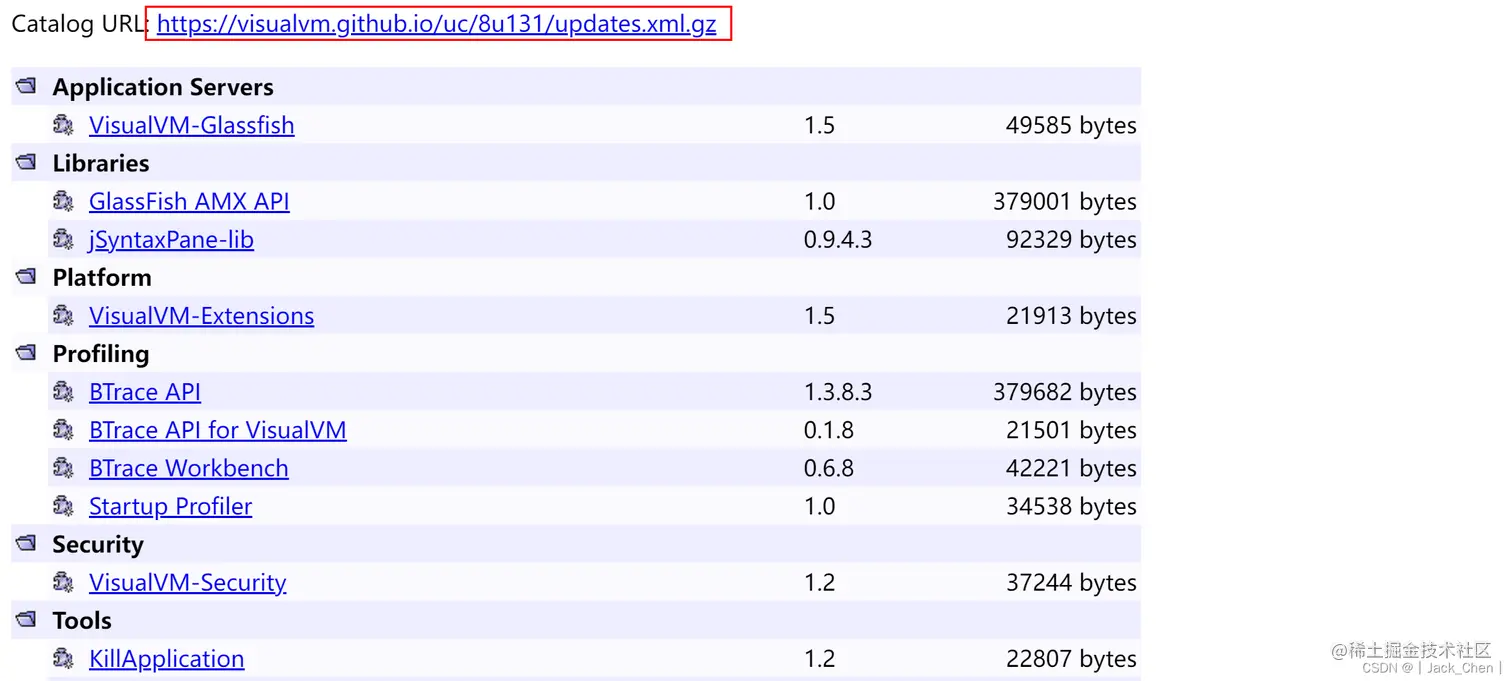
Task: Select the Application Servers category heading
Action: (x=163, y=87)
